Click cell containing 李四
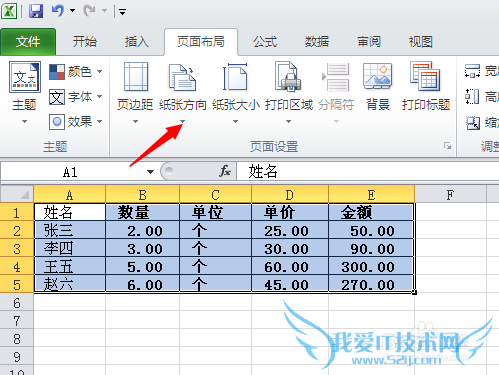The image size is (499, 375). tap(70, 248)
